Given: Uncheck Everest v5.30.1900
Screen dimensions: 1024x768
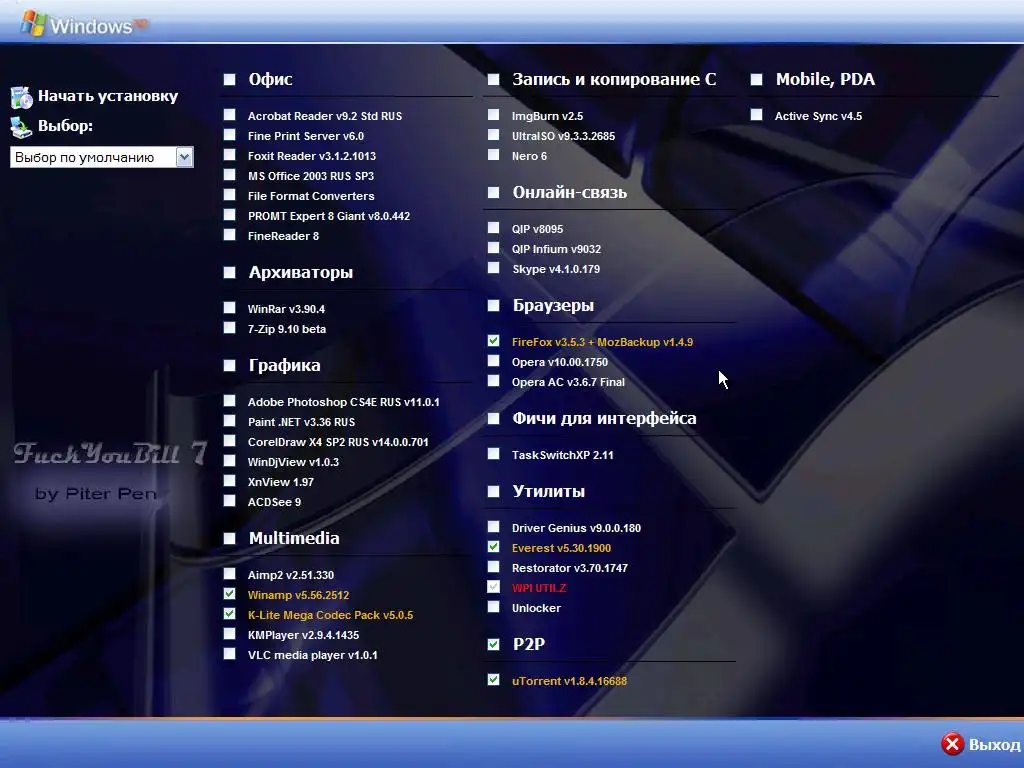Looking at the screenshot, I should (494, 547).
